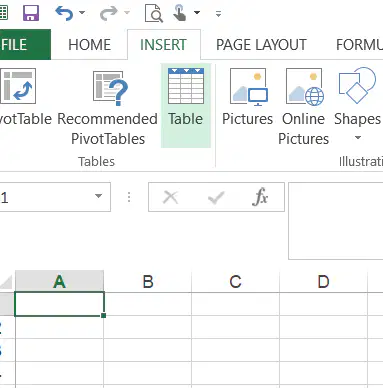The image size is (383, 388).
Task: Open the FILE tab
Action: coord(24,44)
